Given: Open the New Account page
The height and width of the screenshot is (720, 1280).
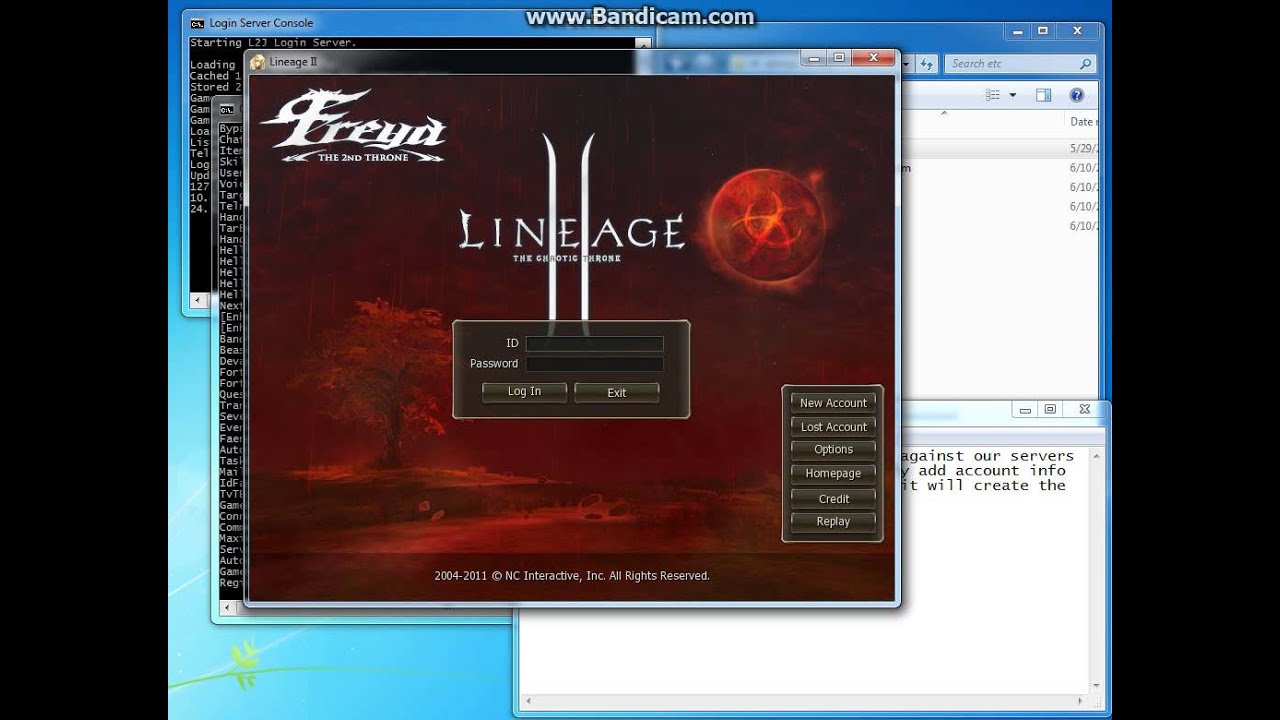Looking at the screenshot, I should click(833, 403).
